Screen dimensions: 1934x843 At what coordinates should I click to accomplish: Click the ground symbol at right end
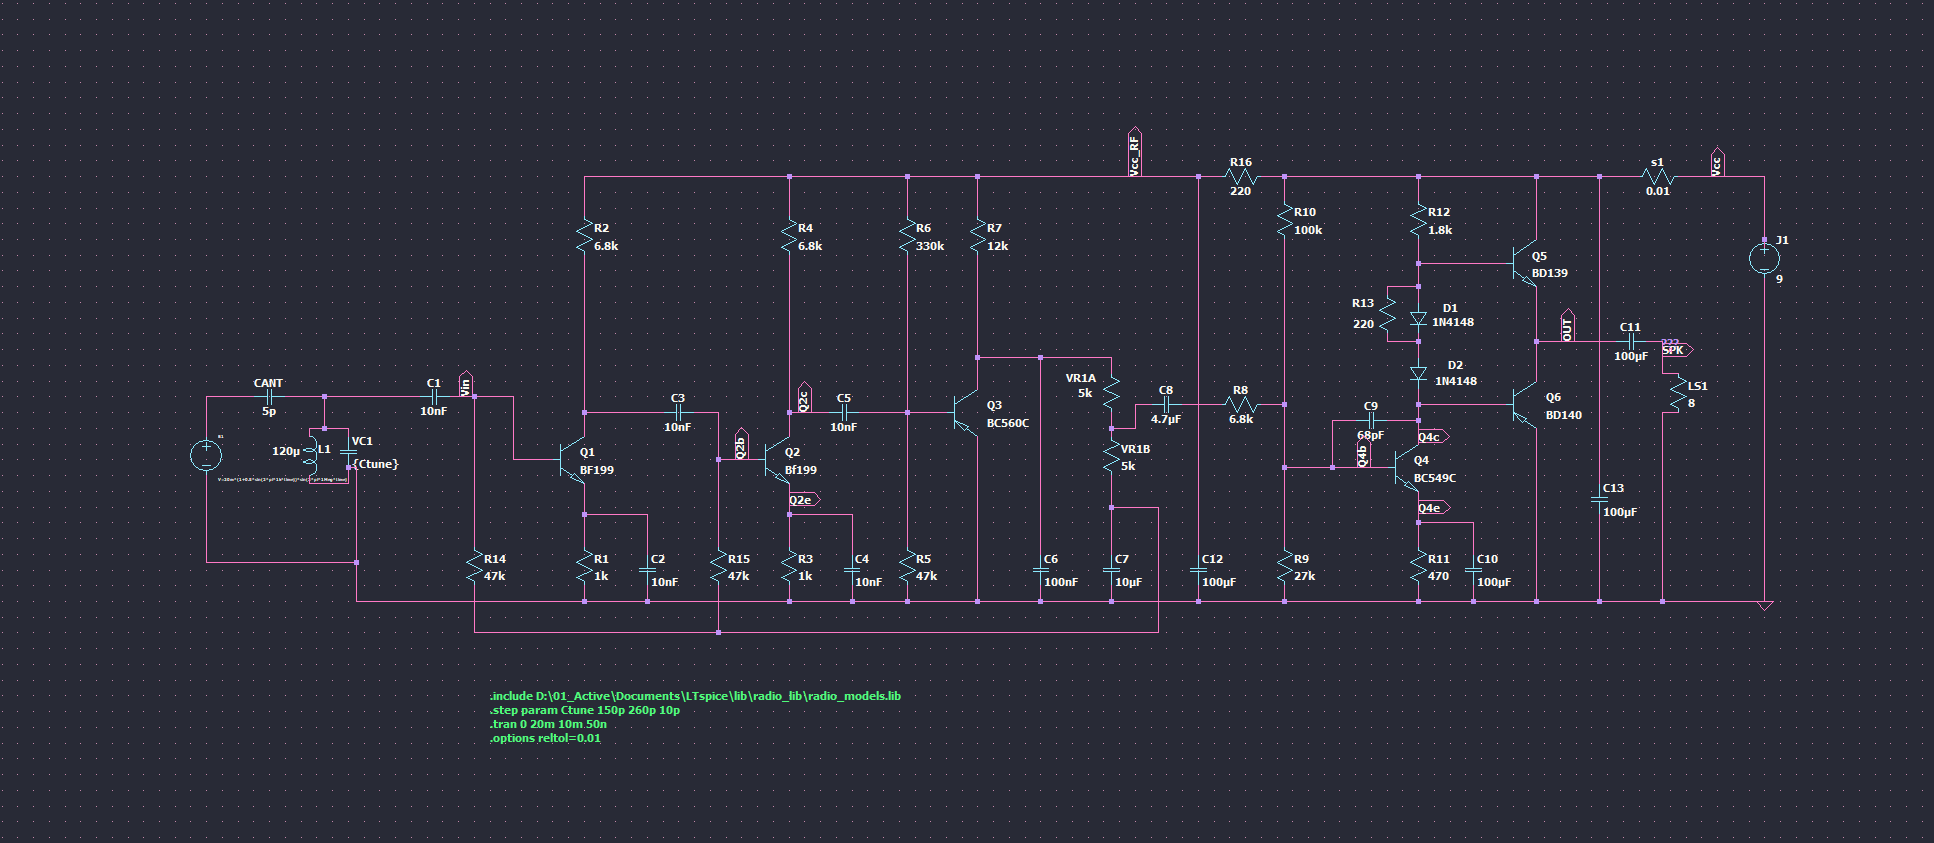tap(1764, 606)
